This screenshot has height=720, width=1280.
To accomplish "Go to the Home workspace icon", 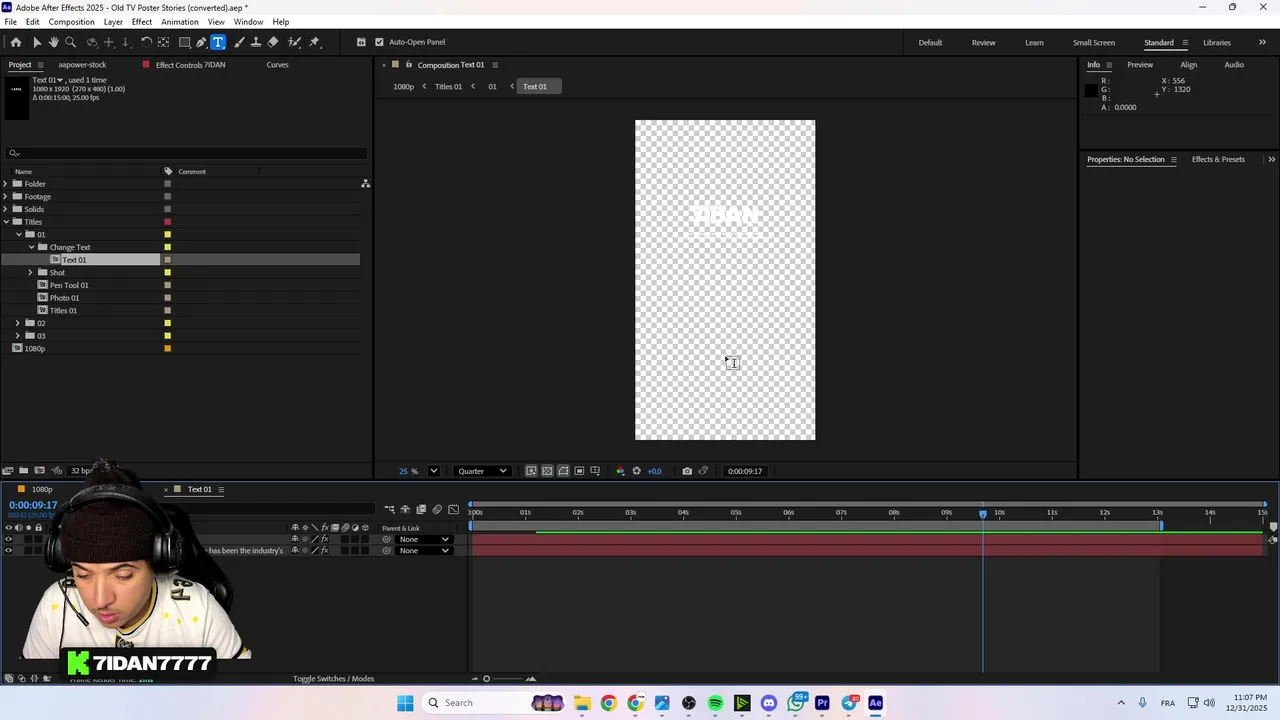I will click(16, 42).
